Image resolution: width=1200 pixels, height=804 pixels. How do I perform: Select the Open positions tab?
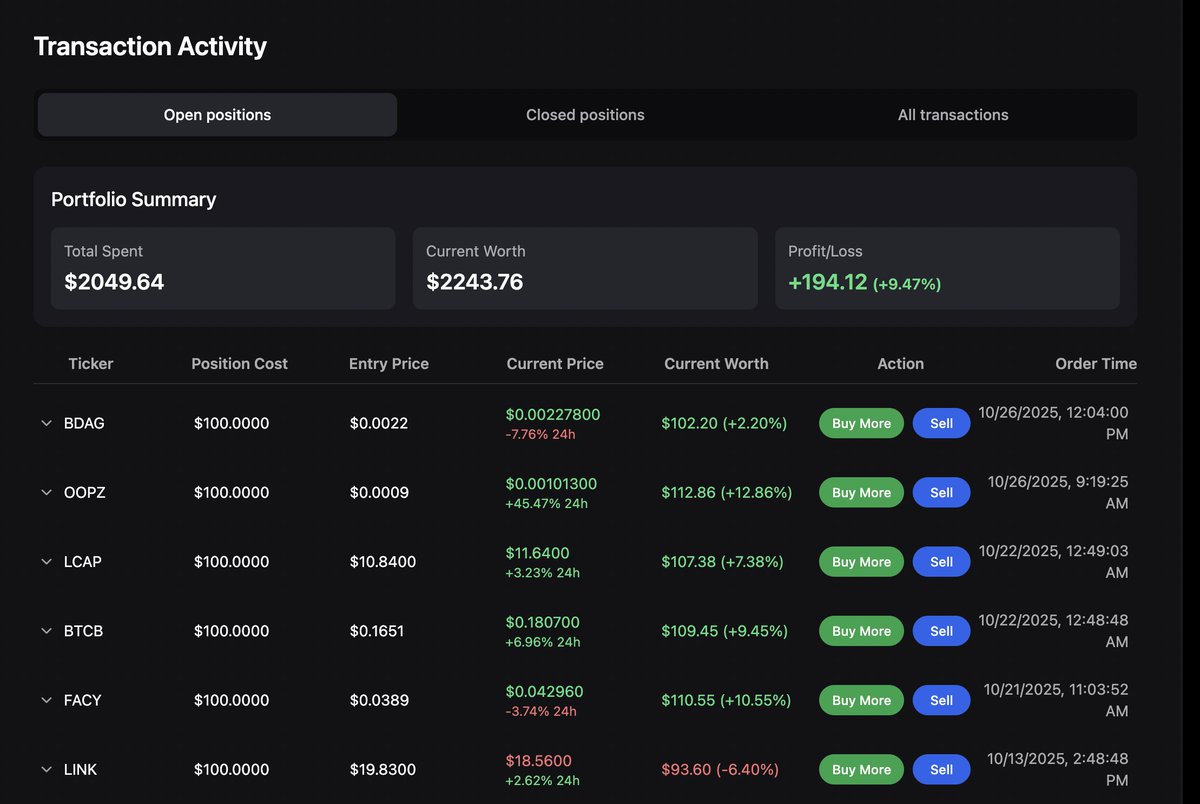pos(217,115)
